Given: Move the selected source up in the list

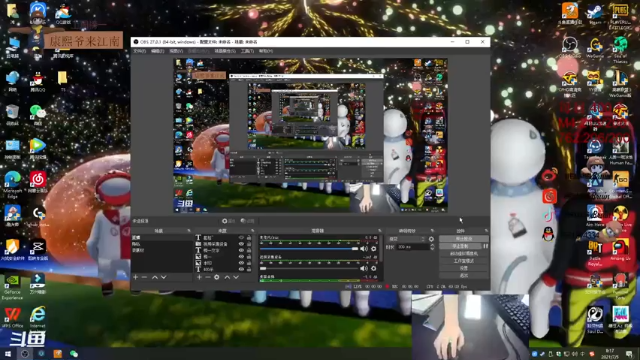Looking at the screenshot, I should [x=227, y=277].
